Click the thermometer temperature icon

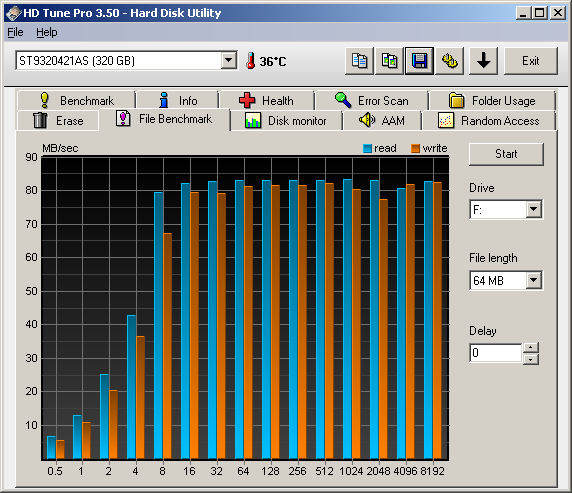tap(250, 61)
